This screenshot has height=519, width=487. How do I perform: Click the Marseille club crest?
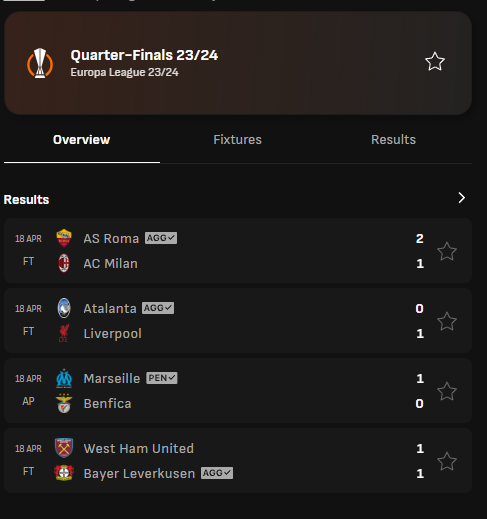(64, 378)
